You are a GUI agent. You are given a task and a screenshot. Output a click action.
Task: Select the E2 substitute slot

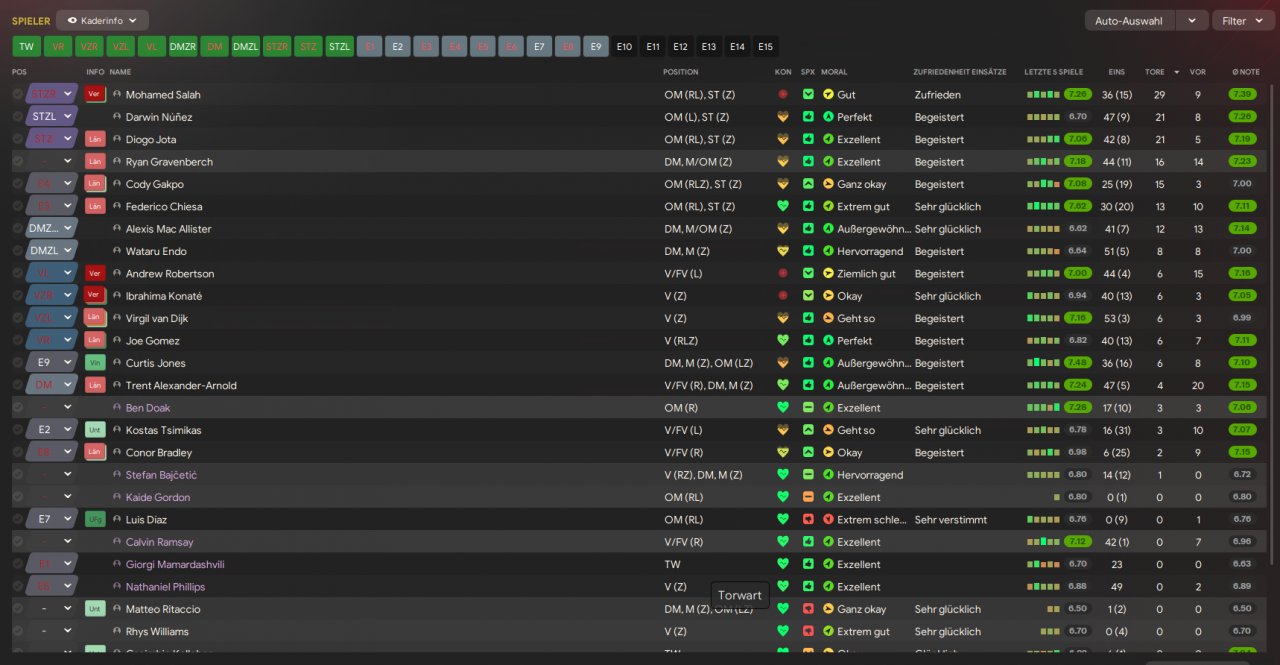pyautogui.click(x=397, y=46)
